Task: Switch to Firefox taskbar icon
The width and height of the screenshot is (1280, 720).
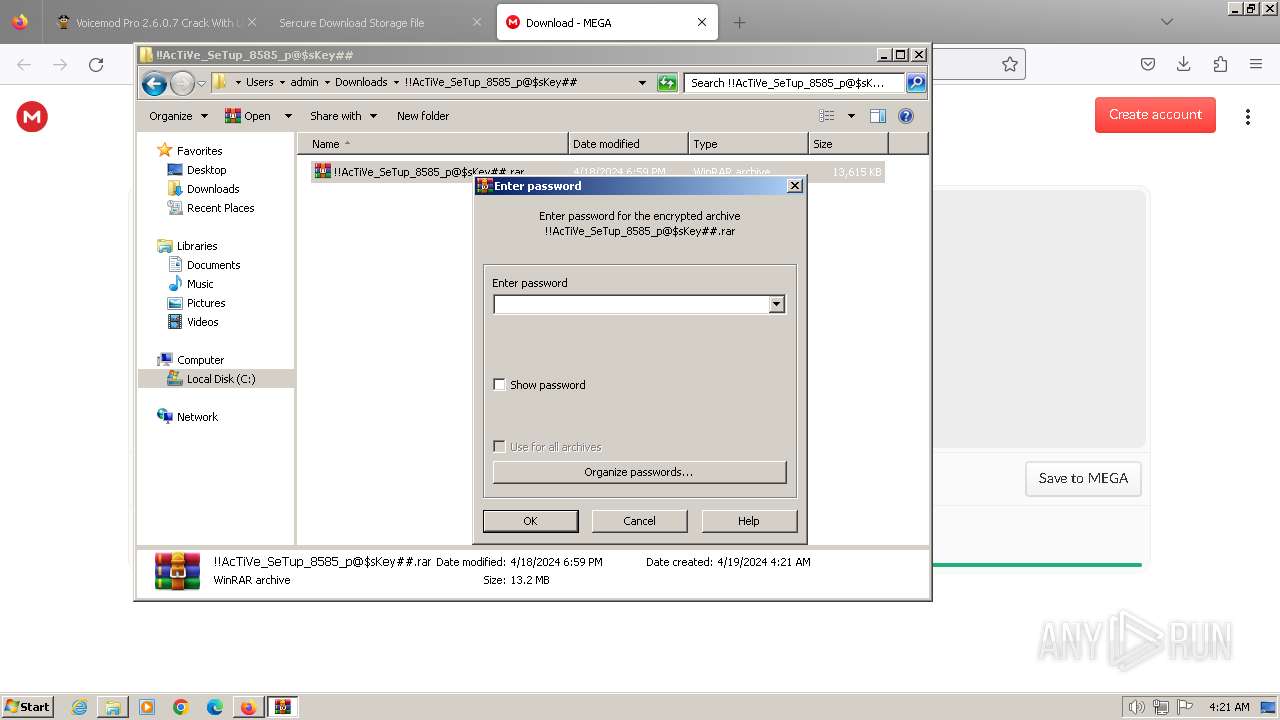Action: pos(248,707)
